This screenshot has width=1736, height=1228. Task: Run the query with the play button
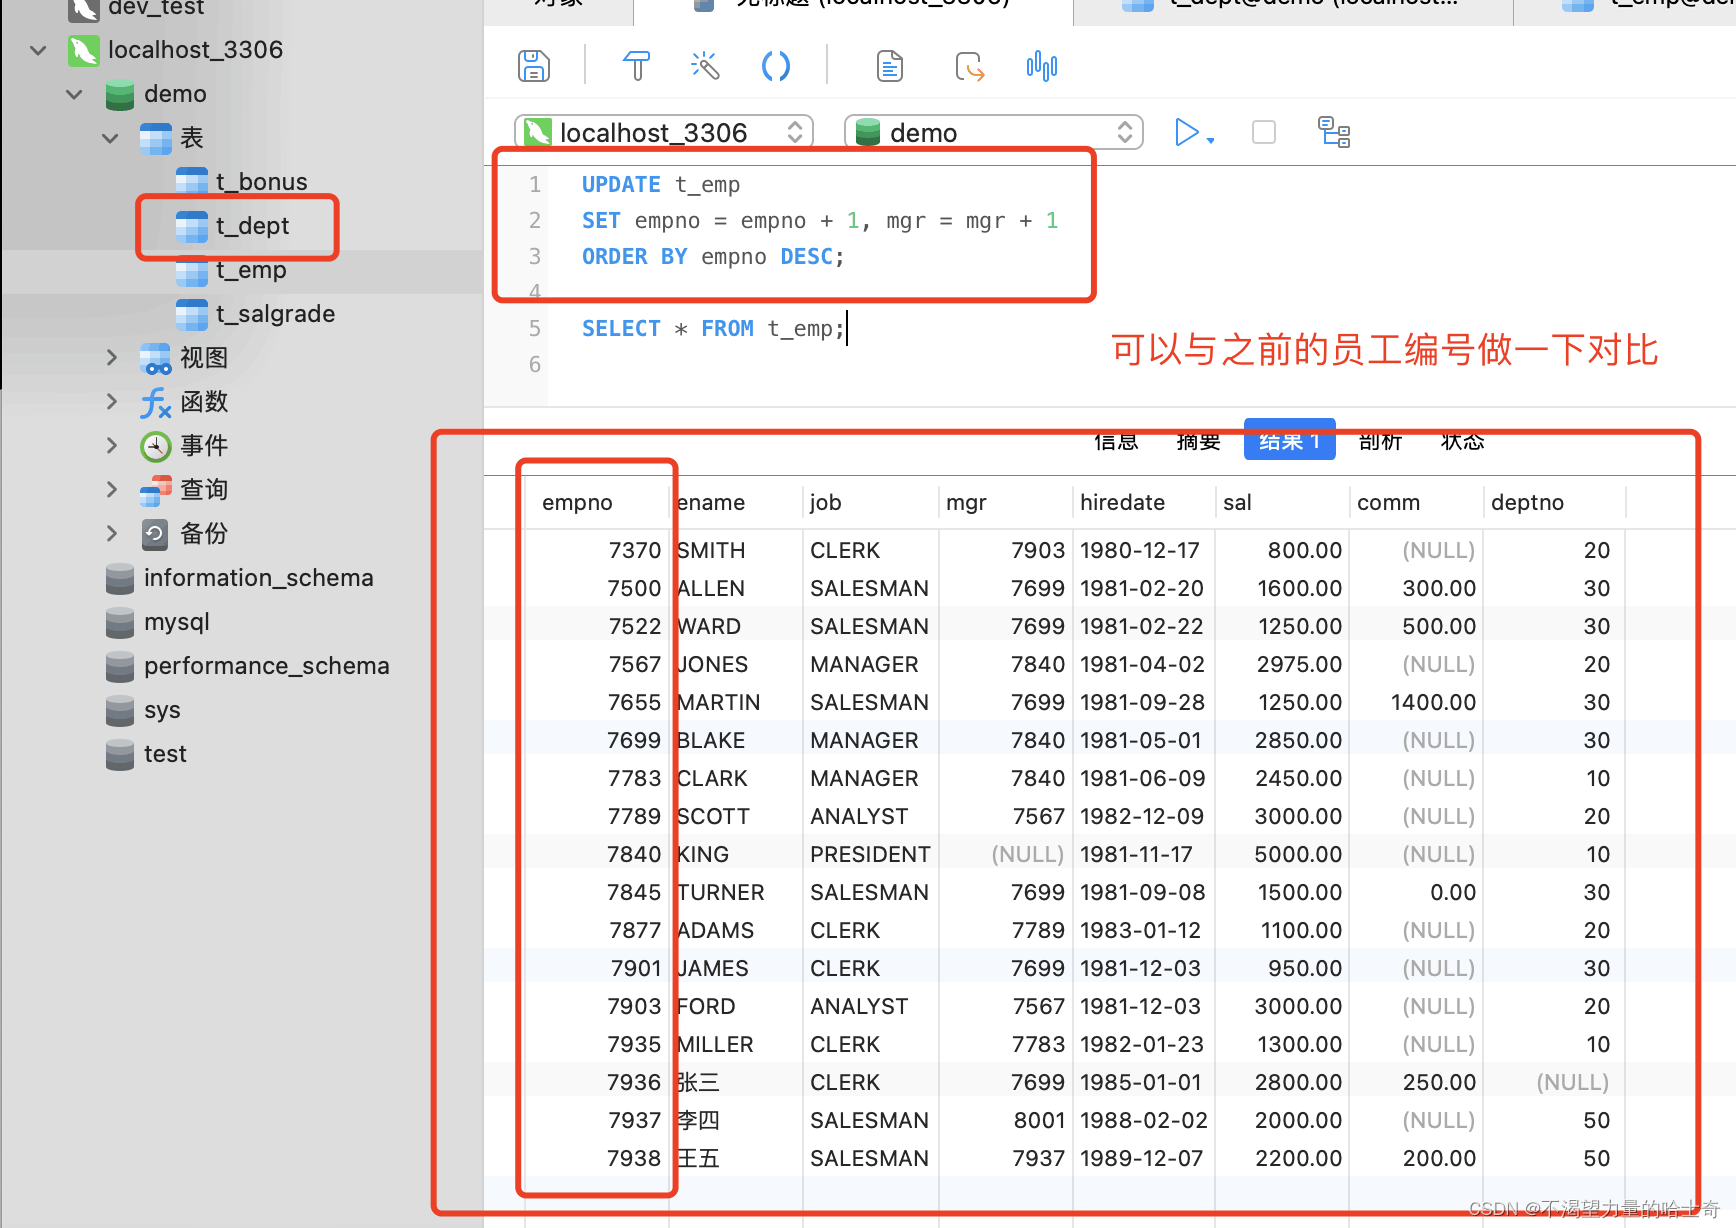[1186, 131]
